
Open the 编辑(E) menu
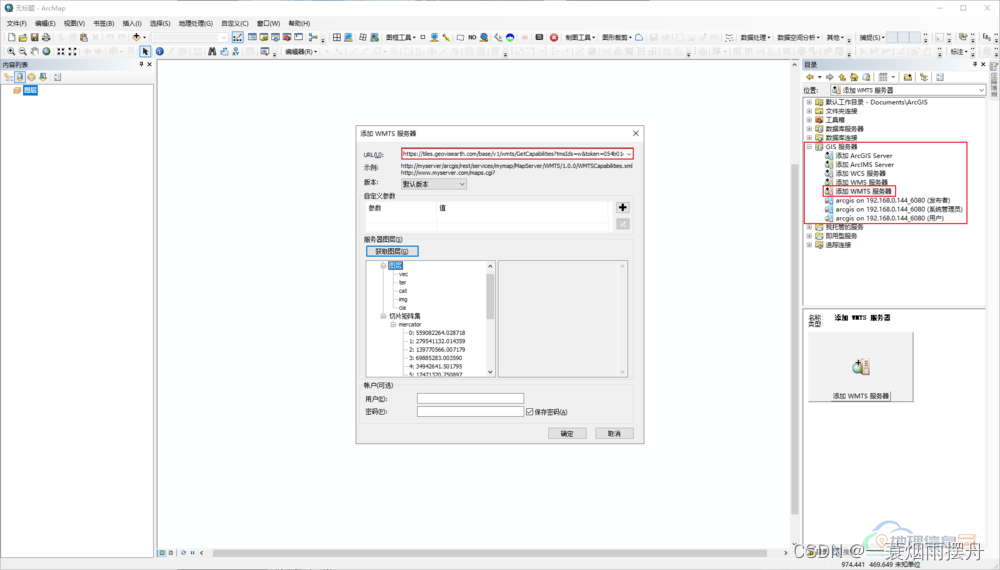coord(45,24)
